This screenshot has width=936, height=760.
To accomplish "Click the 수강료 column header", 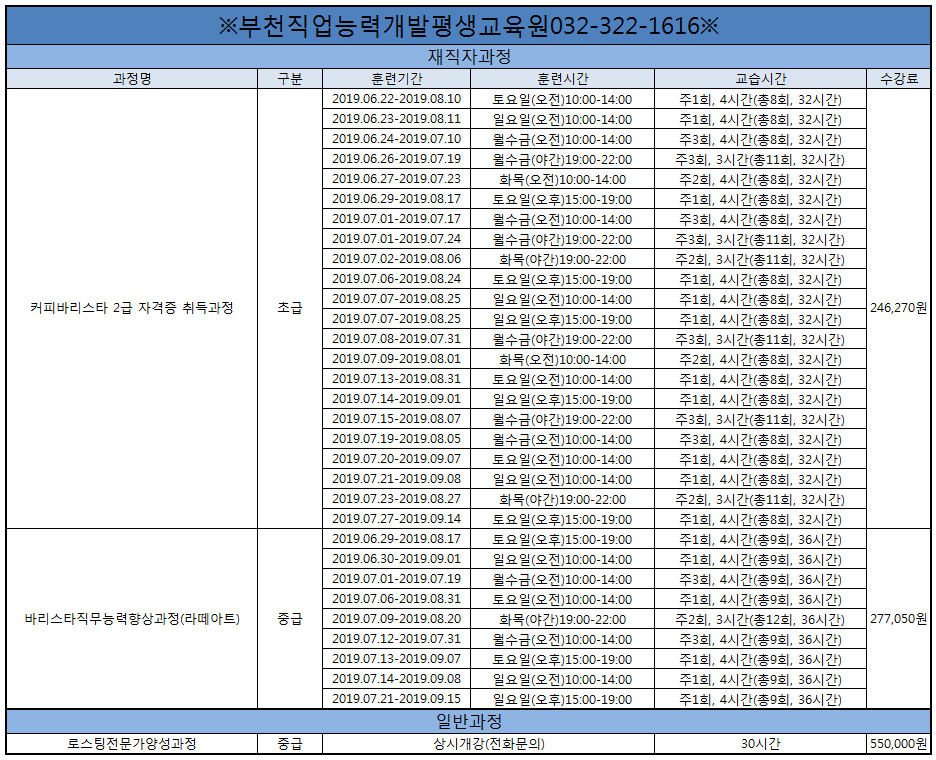I will pos(898,79).
